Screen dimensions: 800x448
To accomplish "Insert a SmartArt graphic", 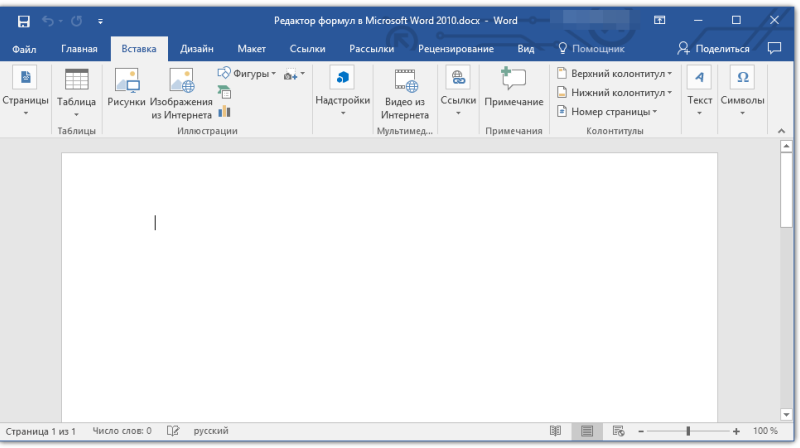I will click(224, 92).
